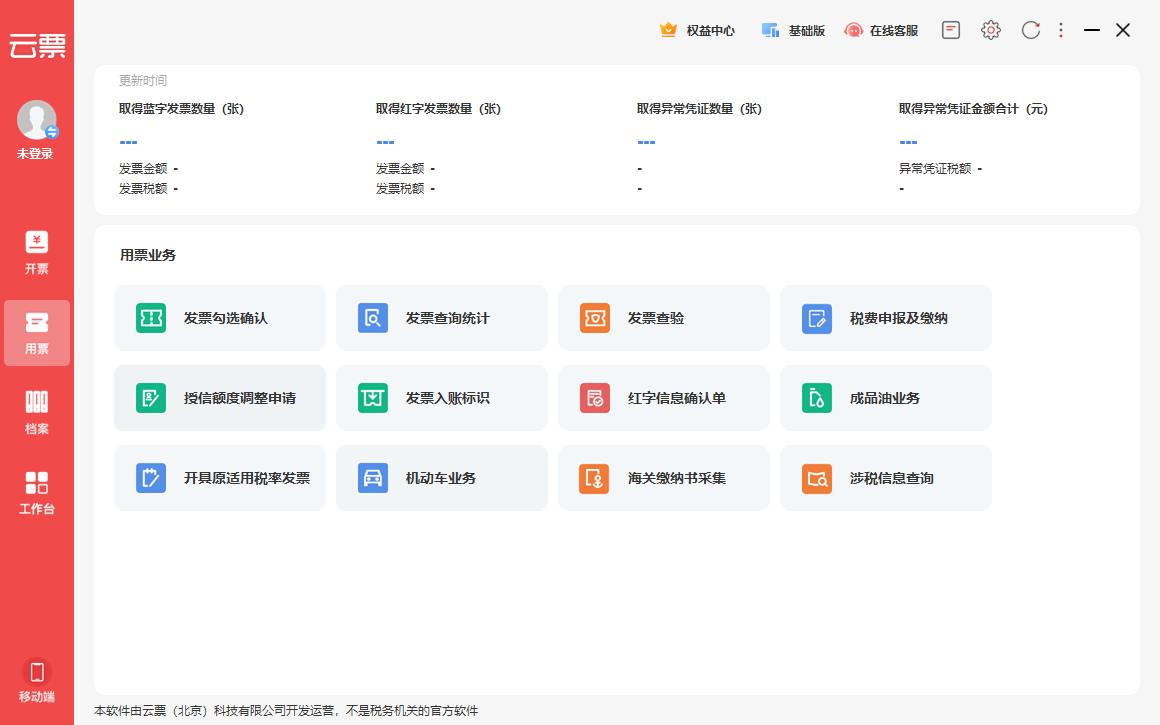Select the 基础版 label

(x=806, y=30)
